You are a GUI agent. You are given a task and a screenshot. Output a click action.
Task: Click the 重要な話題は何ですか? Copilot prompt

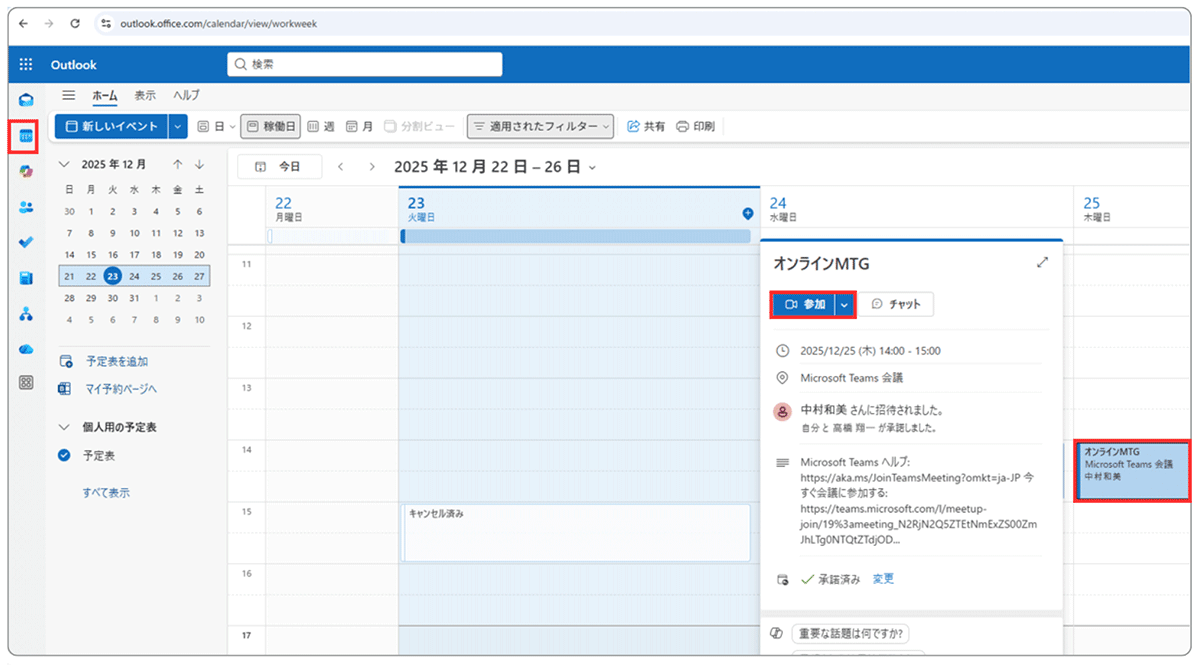point(852,633)
